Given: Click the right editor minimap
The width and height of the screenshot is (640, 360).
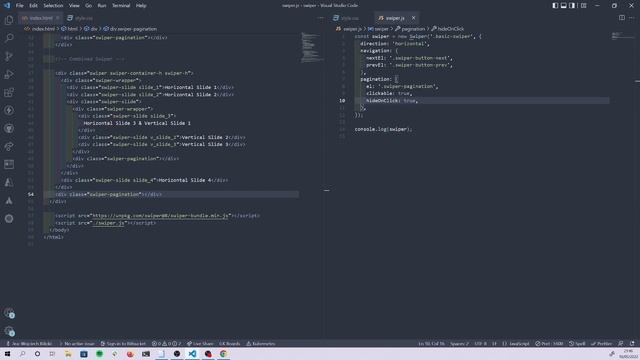Looking at the screenshot, I should tap(622, 36).
